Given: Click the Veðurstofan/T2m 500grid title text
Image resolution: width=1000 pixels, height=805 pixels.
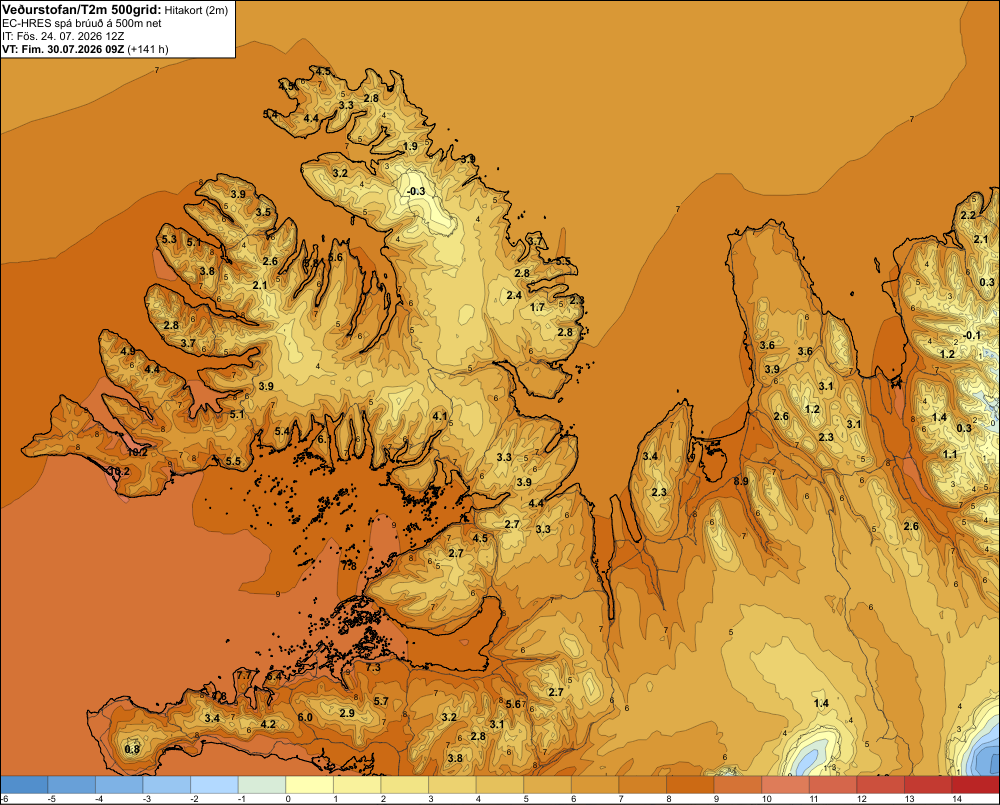Looking at the screenshot, I should [x=82, y=10].
